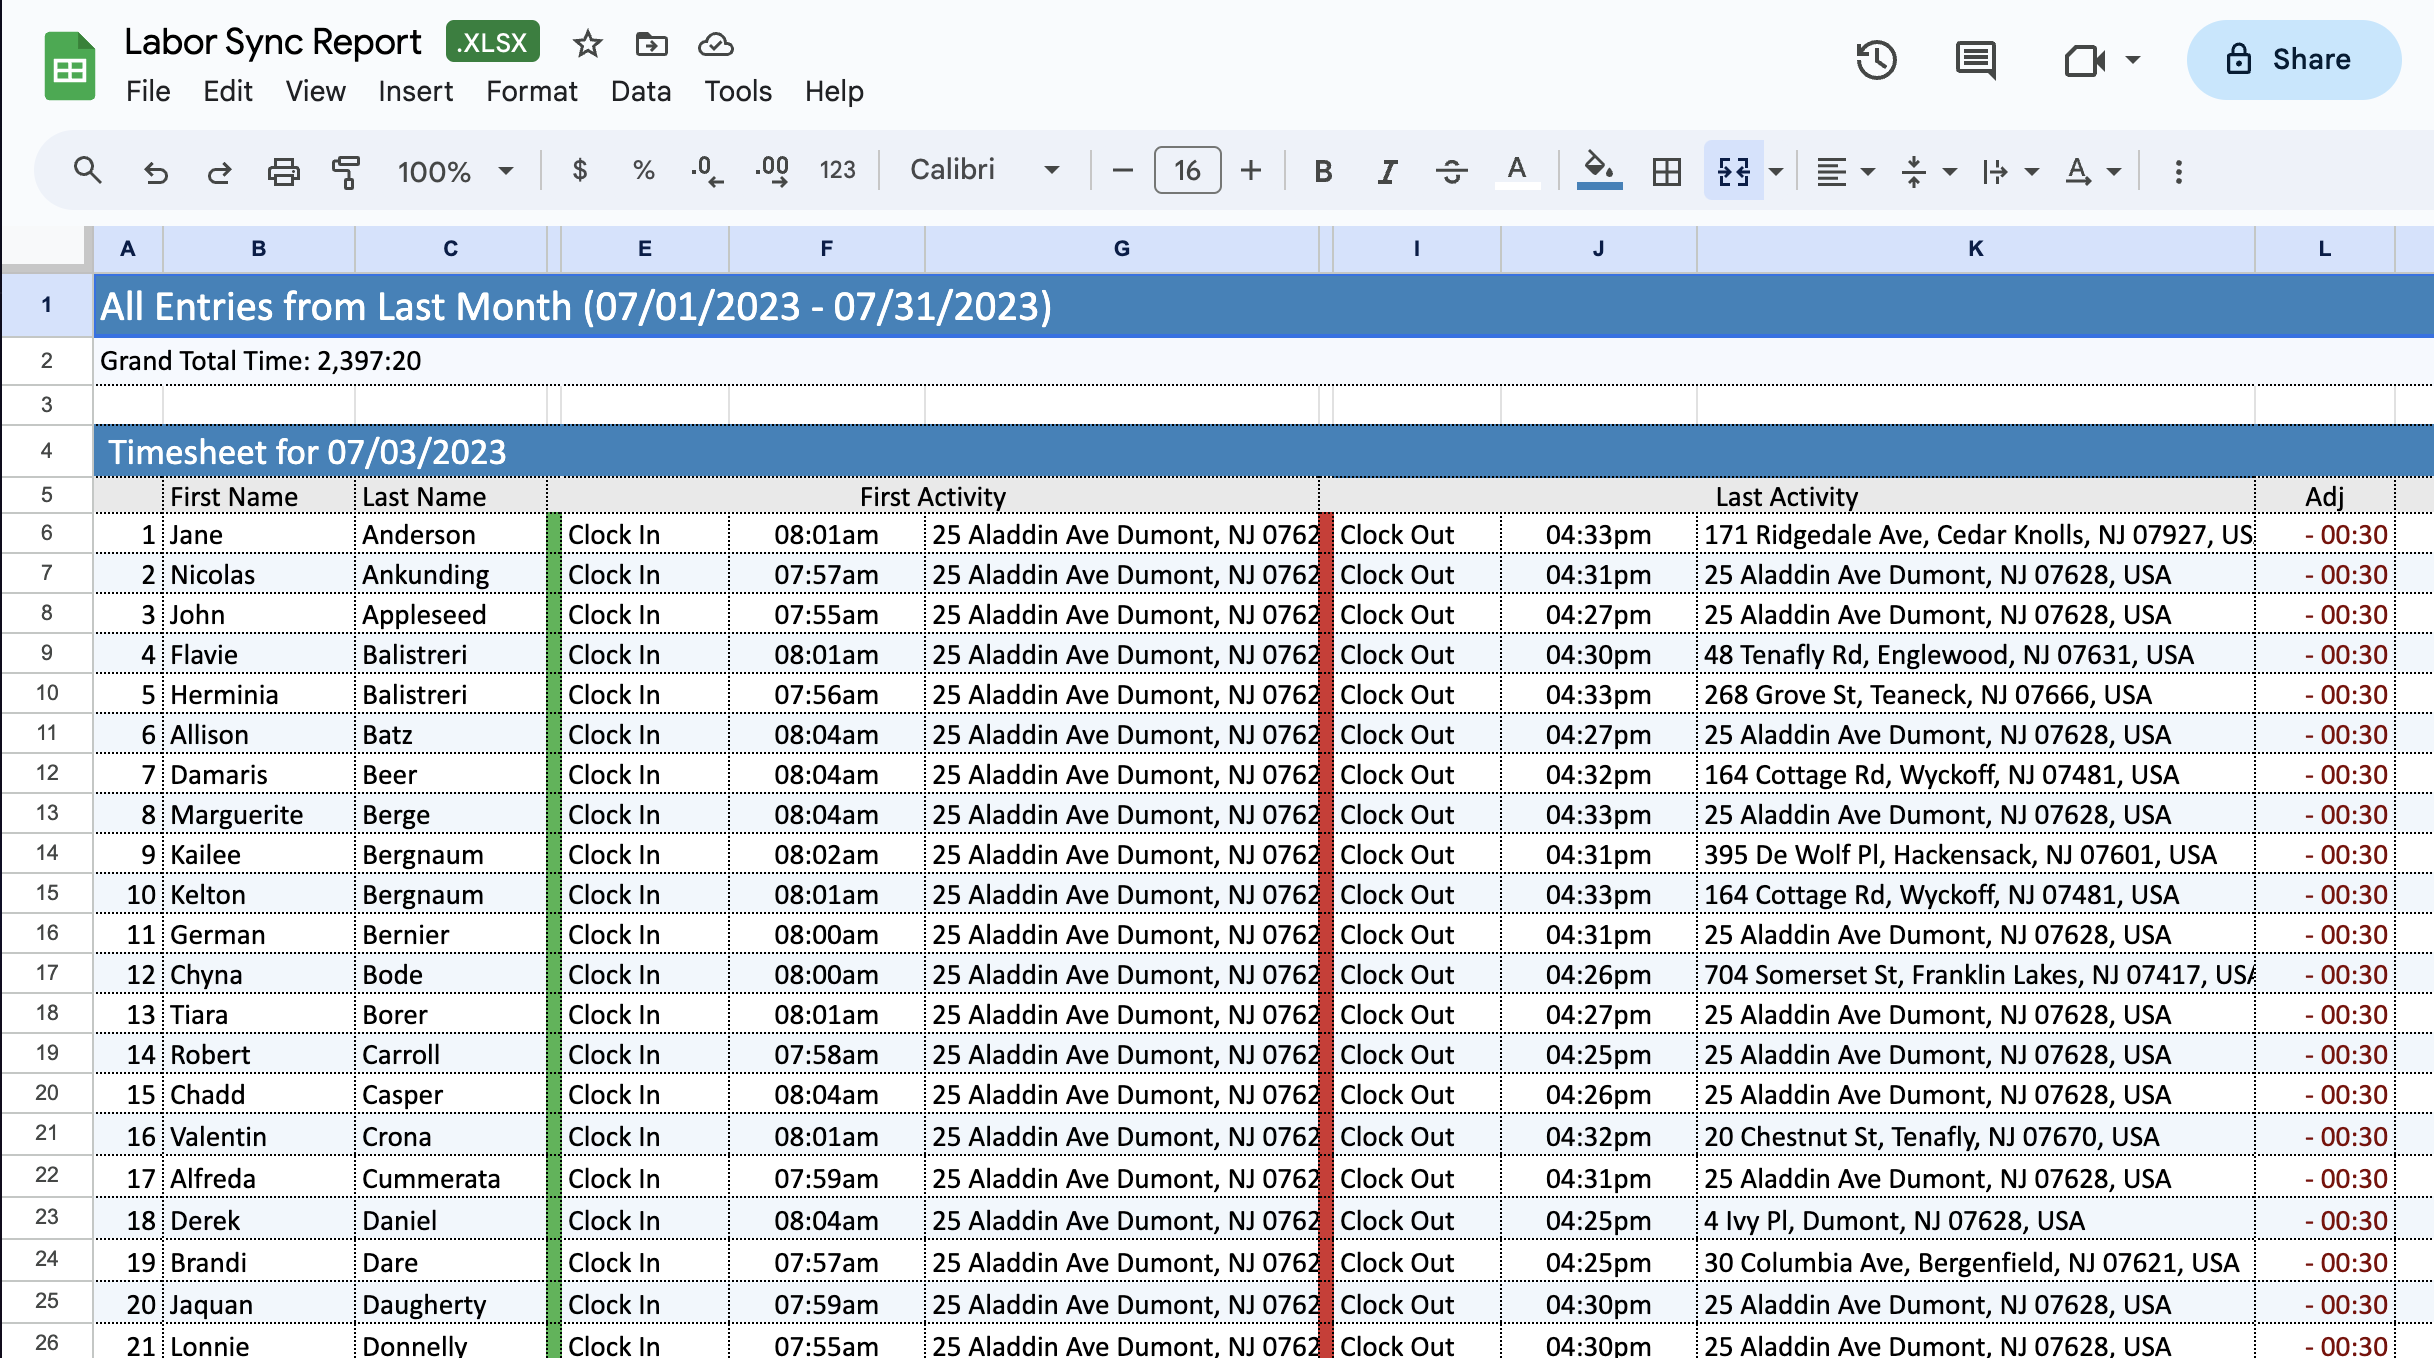Open the Data menu
2434x1358 pixels.
pyautogui.click(x=641, y=91)
